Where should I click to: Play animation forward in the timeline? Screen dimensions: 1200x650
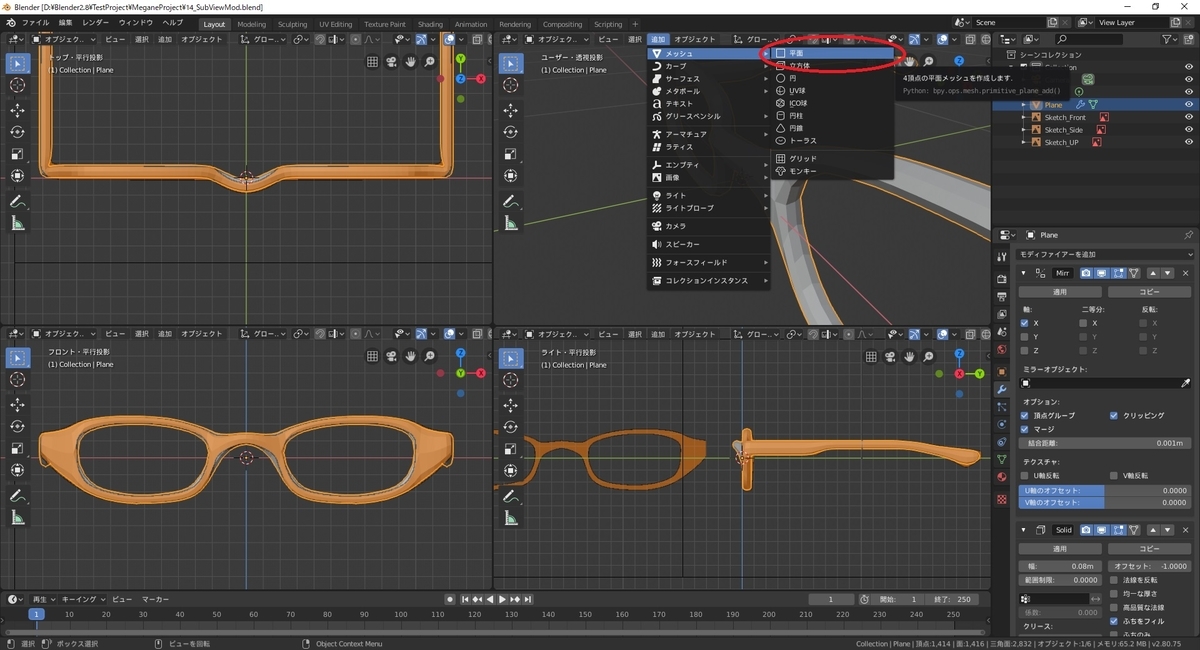click(x=502, y=599)
